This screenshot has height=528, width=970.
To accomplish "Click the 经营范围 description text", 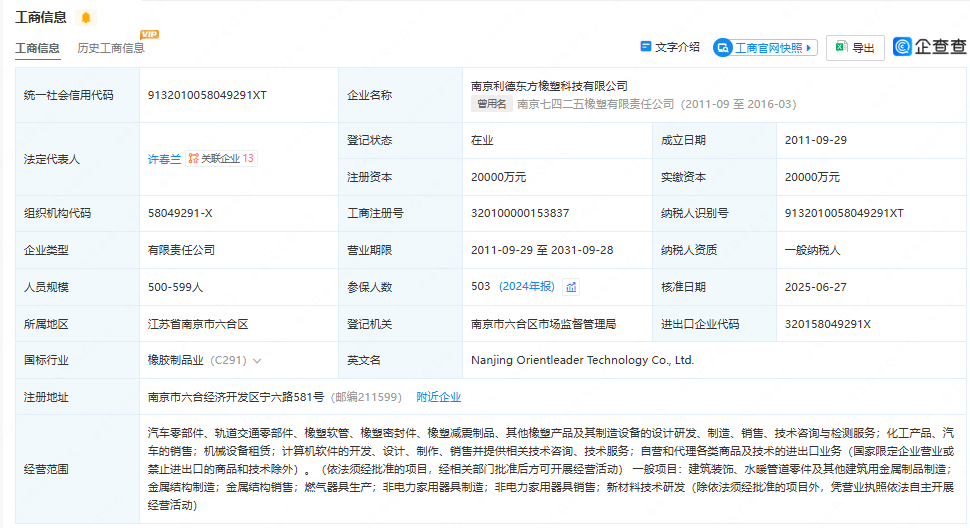I will click(551, 469).
